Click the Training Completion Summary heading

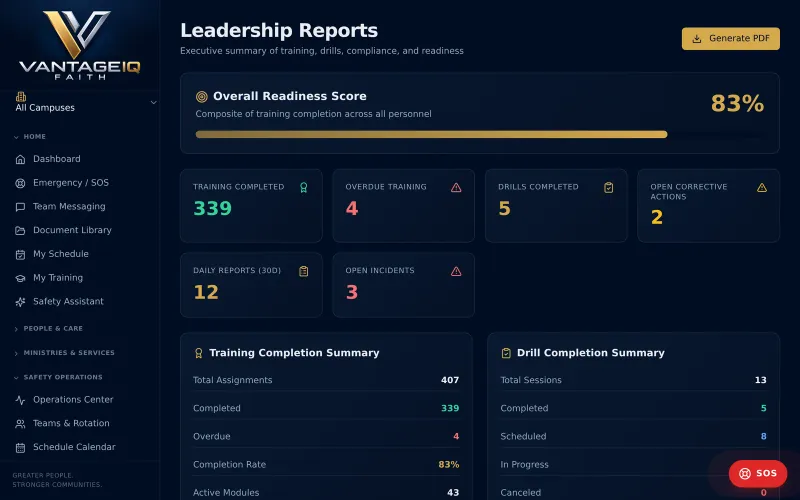(294, 353)
